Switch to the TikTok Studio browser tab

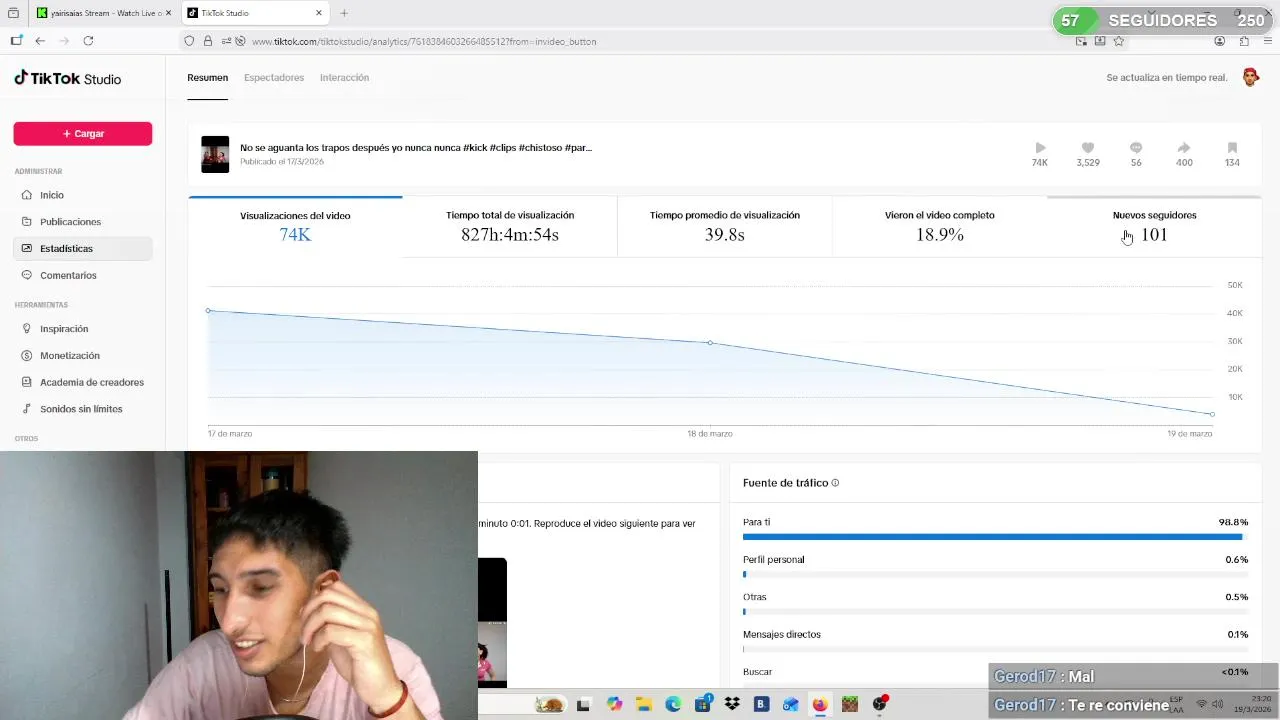255,13
